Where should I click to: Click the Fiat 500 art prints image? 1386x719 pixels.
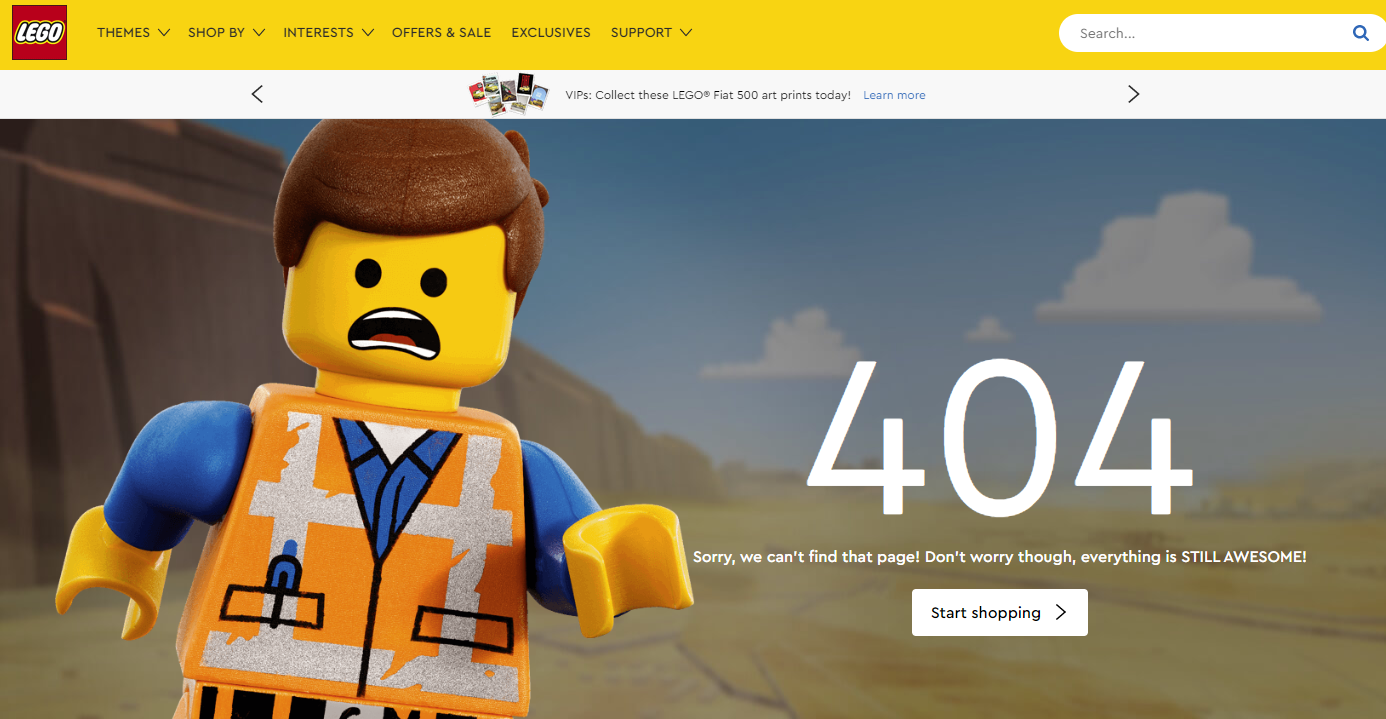click(x=509, y=94)
